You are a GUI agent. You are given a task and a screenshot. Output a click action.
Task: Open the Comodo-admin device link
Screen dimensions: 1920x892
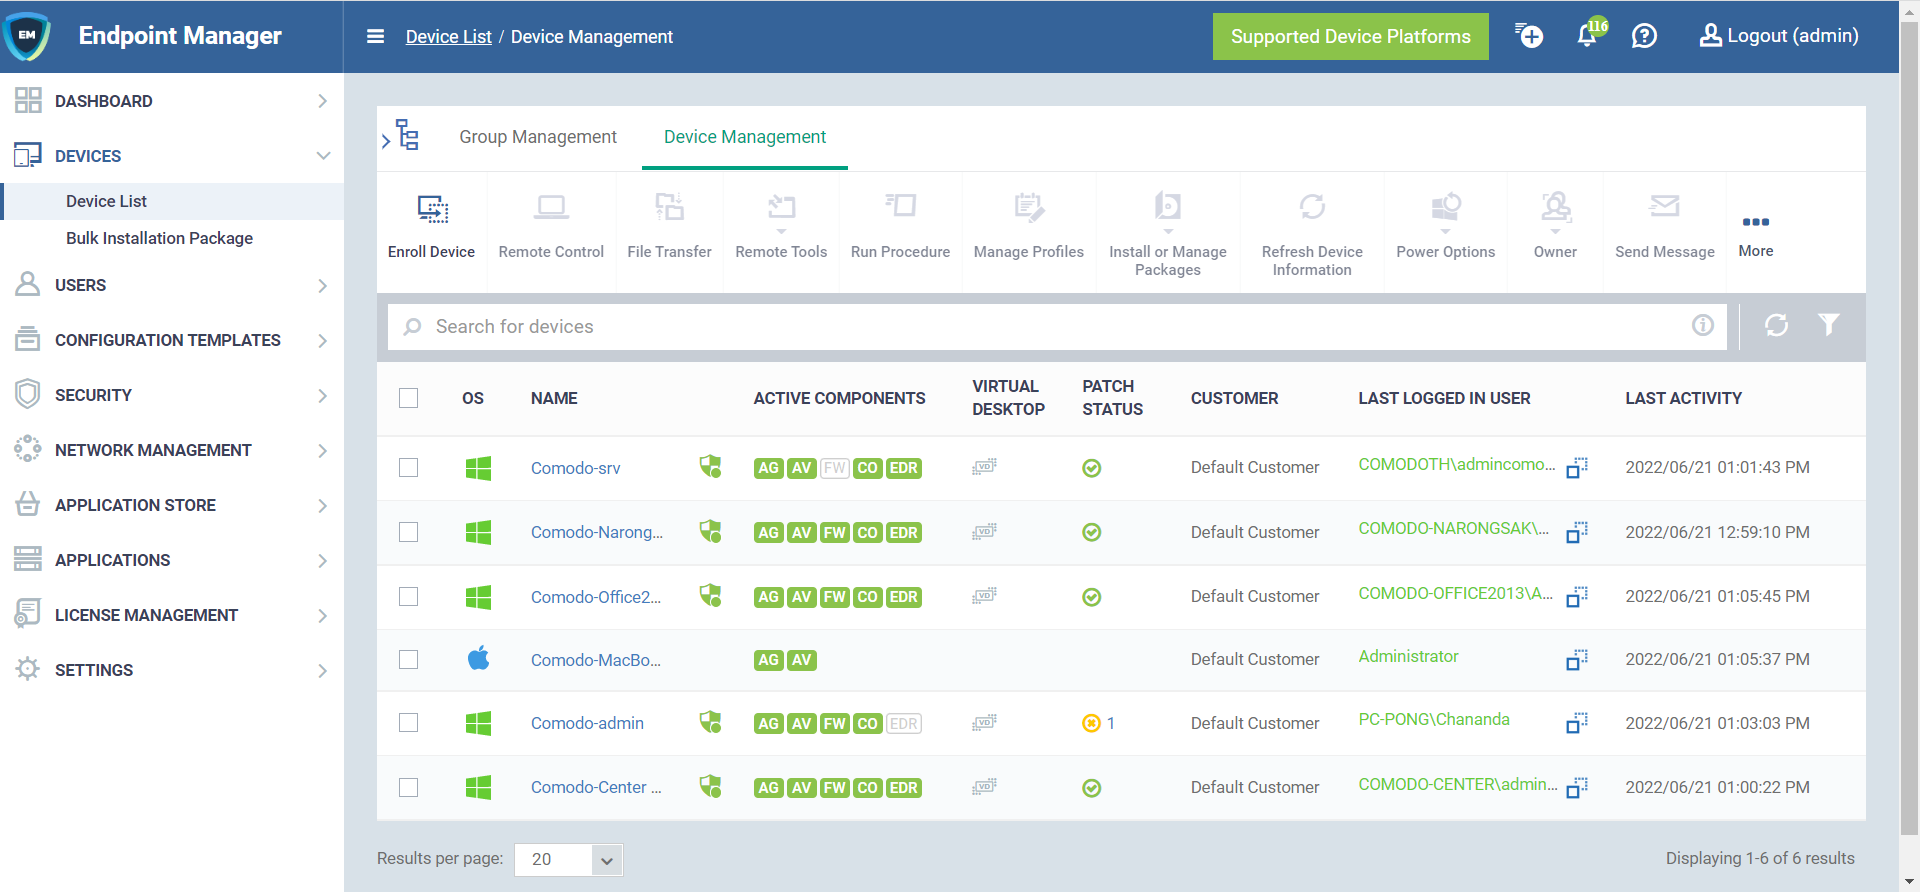point(587,723)
